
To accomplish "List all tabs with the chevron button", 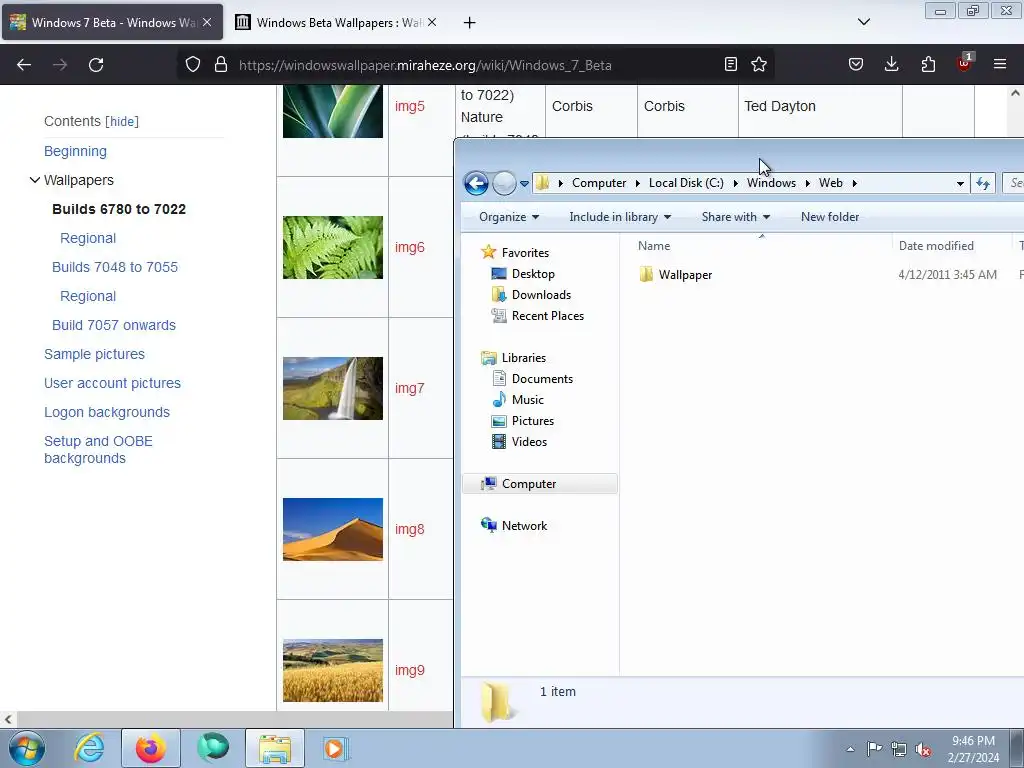I will click(x=863, y=22).
